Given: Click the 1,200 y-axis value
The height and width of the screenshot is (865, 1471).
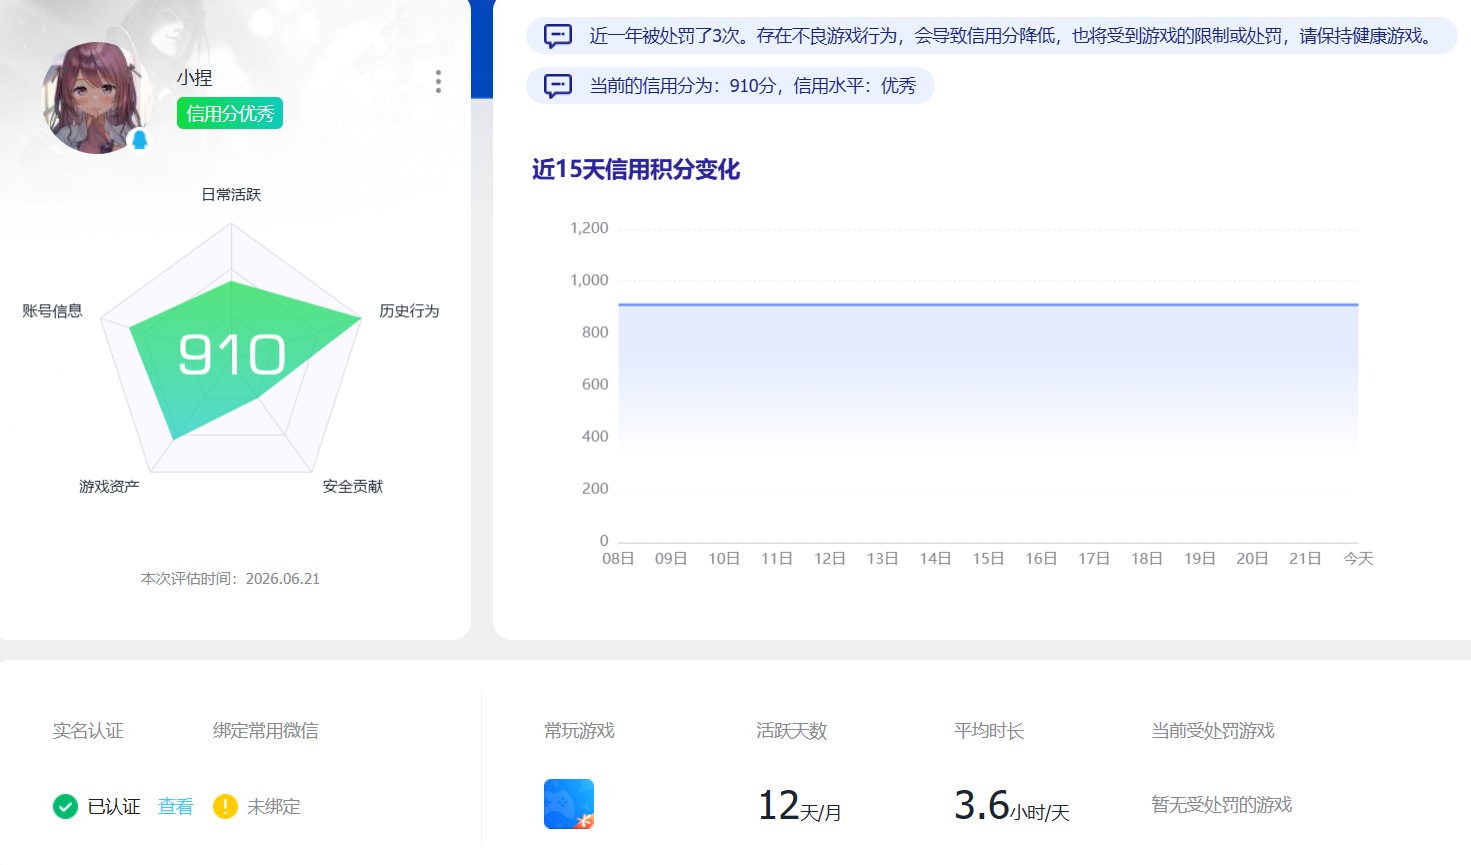Looking at the screenshot, I should tap(589, 228).
